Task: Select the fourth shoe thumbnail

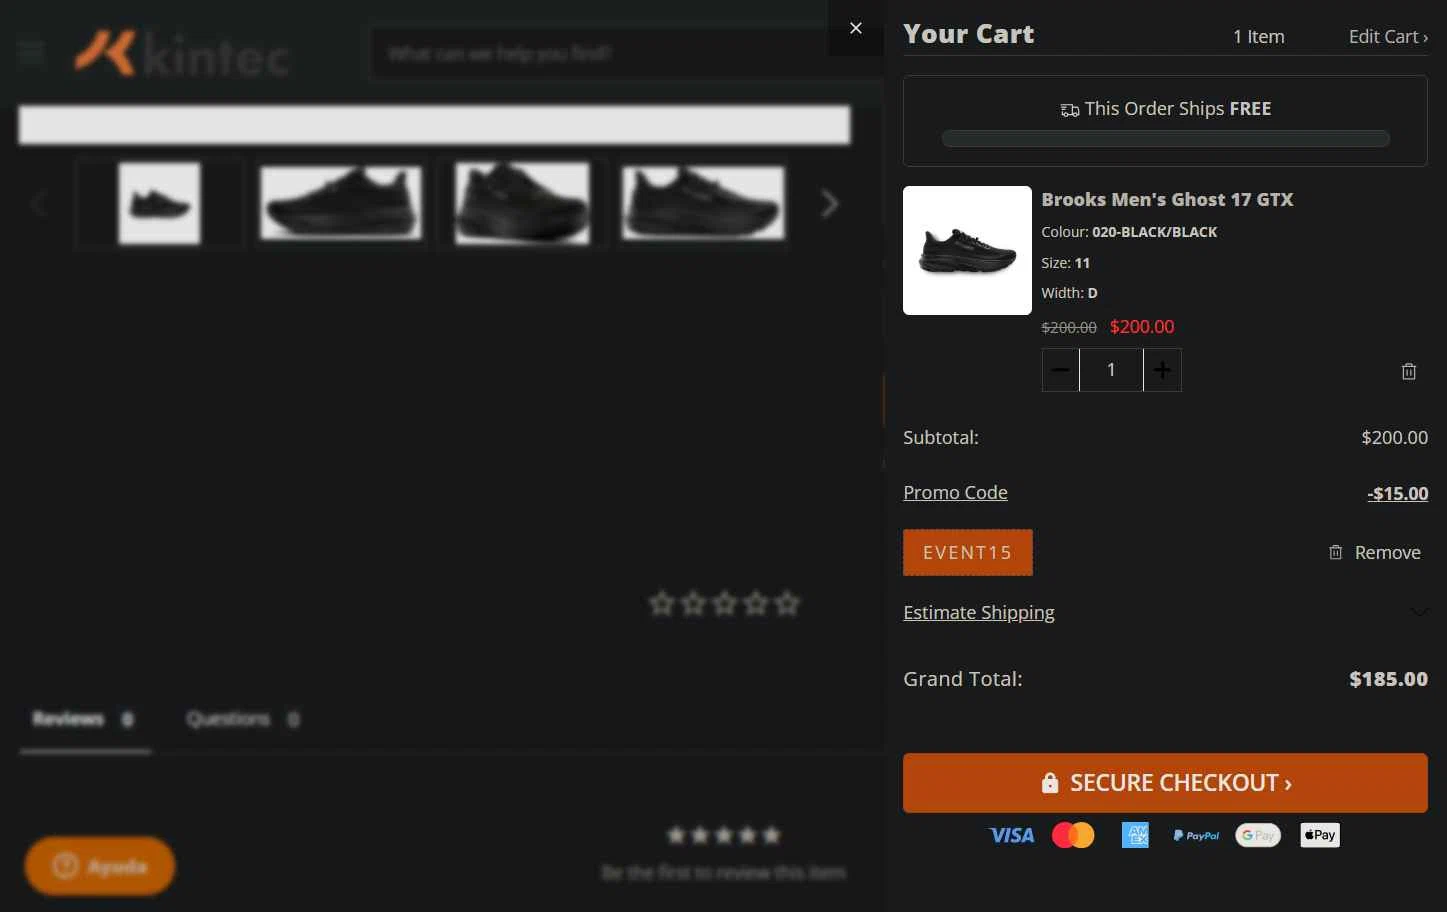Action: (x=703, y=204)
